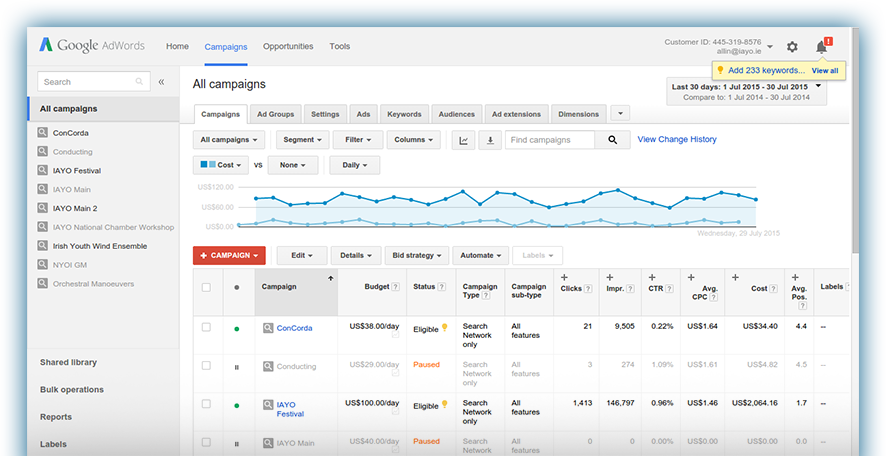Open the Tools menu
Screen dimensions: 886x456
pyautogui.click(x=340, y=46)
